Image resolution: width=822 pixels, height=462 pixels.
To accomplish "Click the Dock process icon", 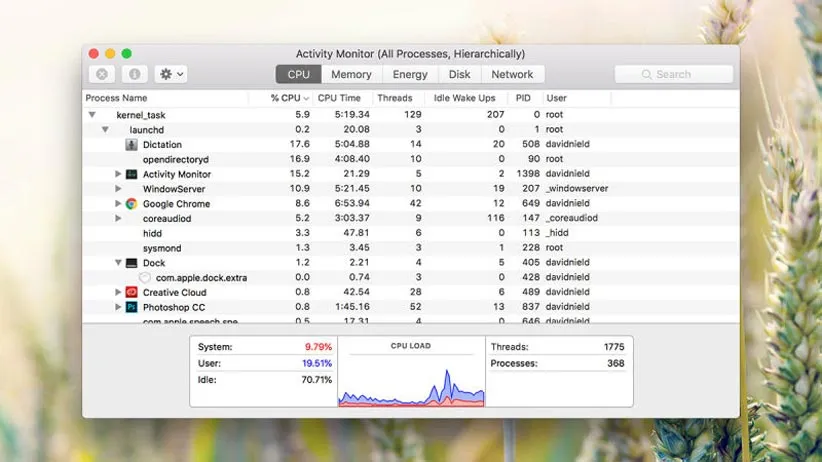I will point(131,263).
